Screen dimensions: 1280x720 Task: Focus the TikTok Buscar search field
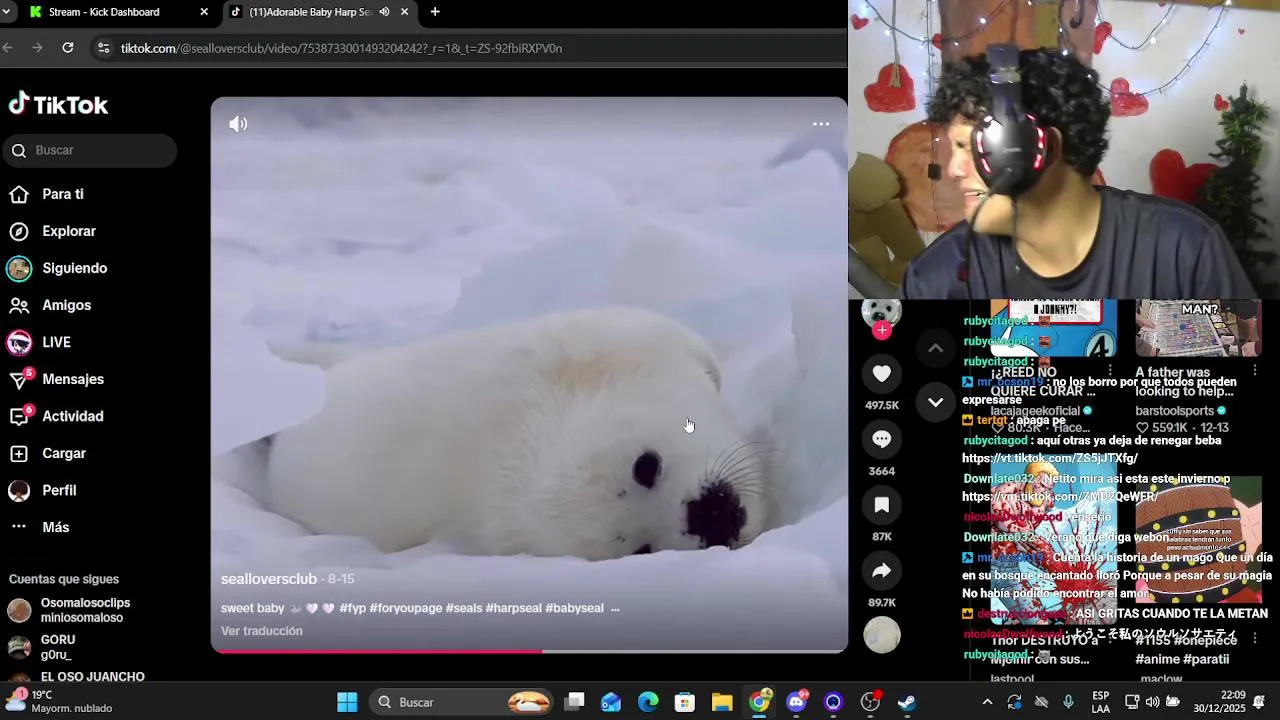click(89, 150)
